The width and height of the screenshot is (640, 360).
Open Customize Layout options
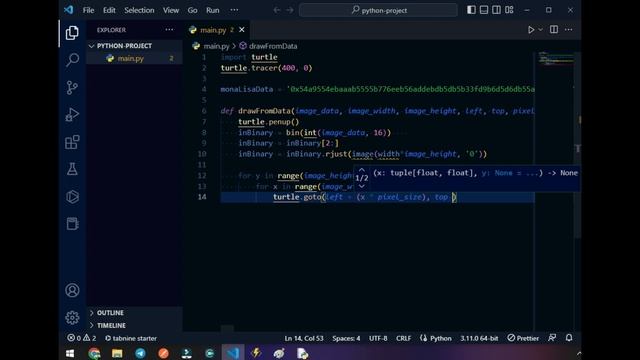click(509, 10)
